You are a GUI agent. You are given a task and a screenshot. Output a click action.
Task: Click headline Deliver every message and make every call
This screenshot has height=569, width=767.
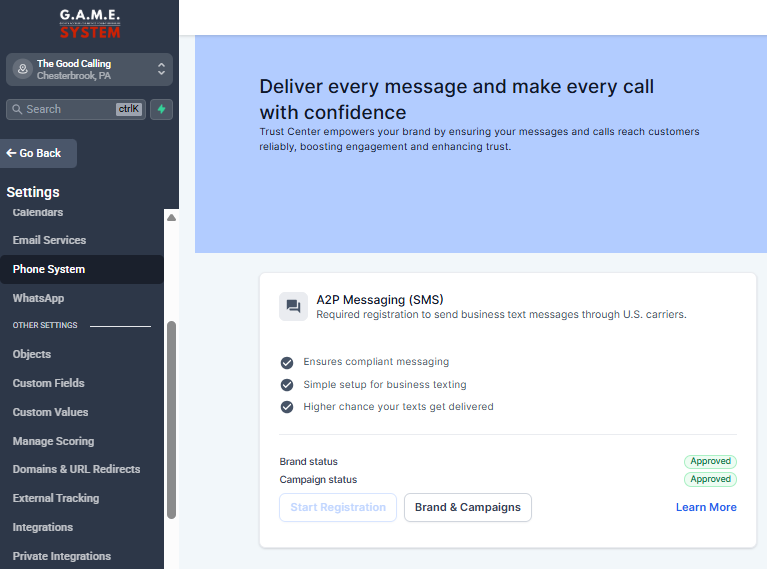(456, 99)
